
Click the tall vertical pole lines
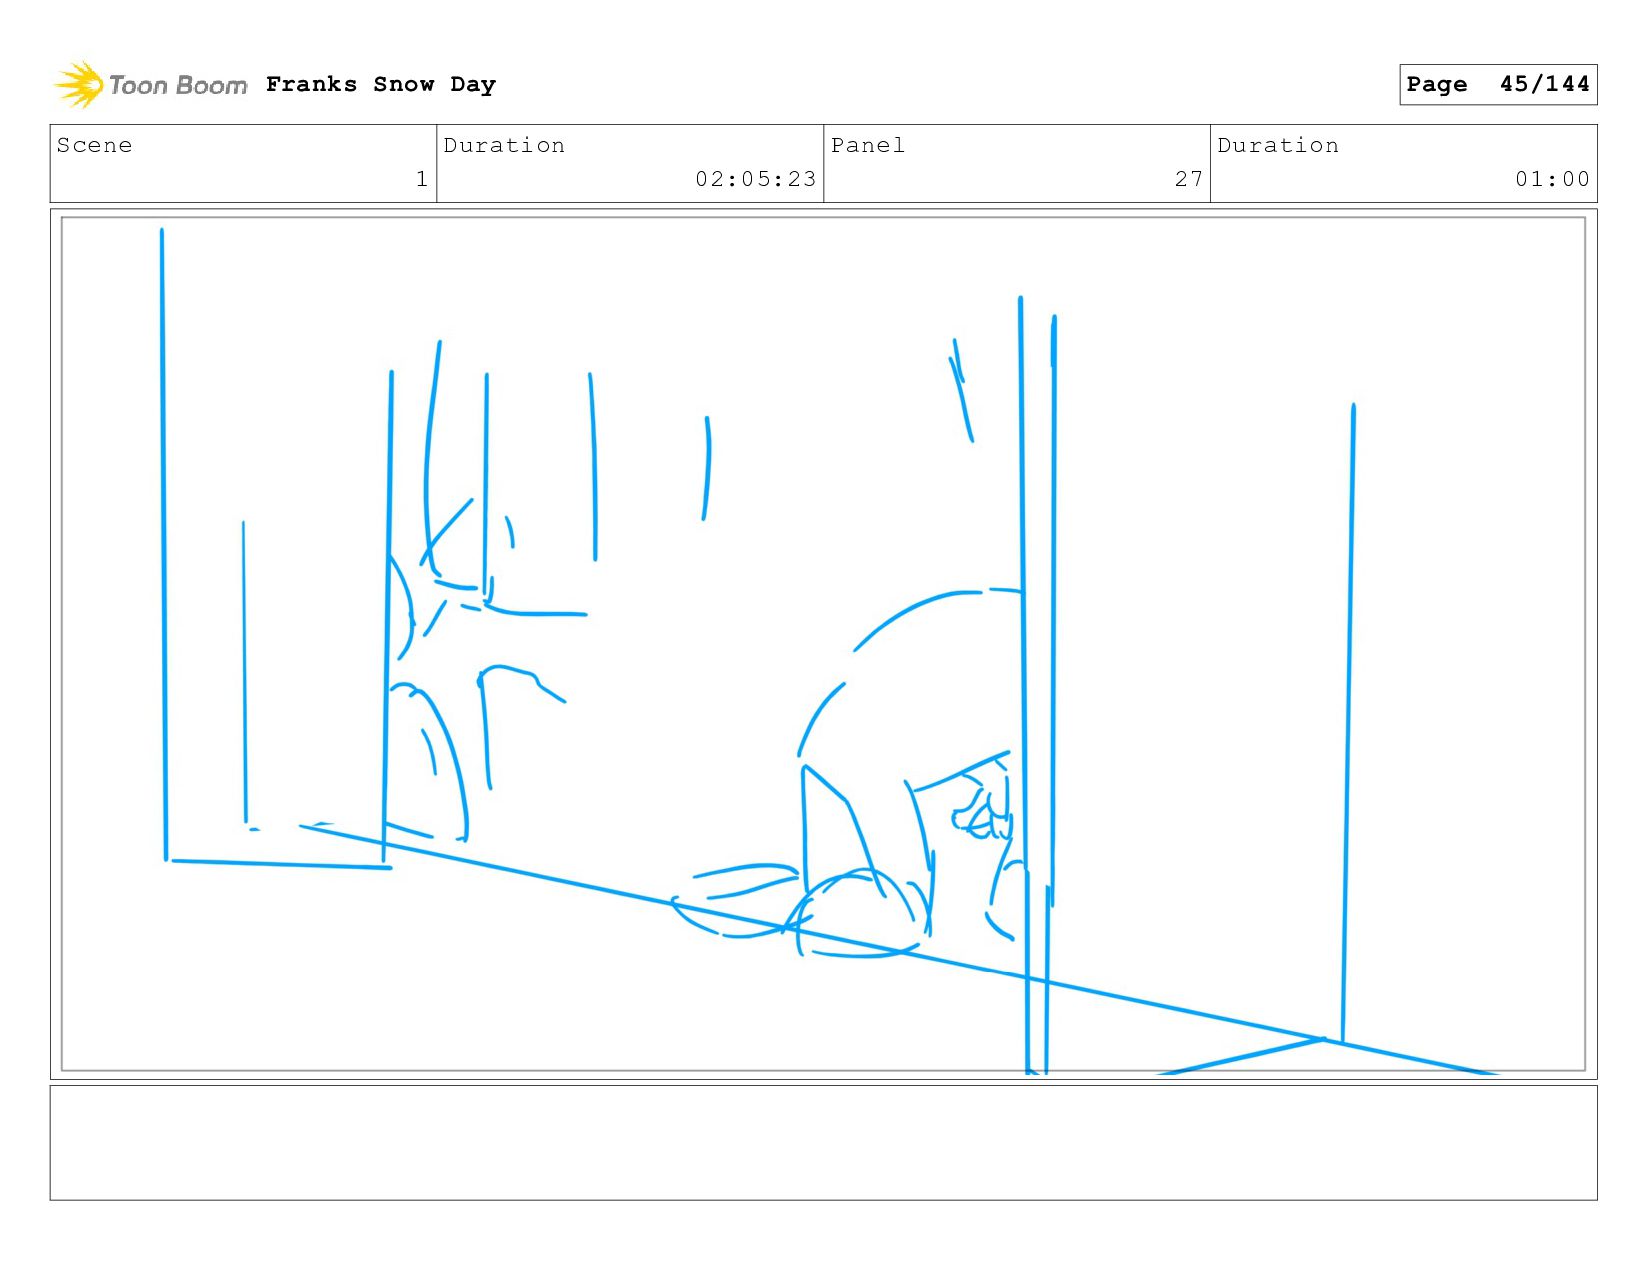(1037, 685)
